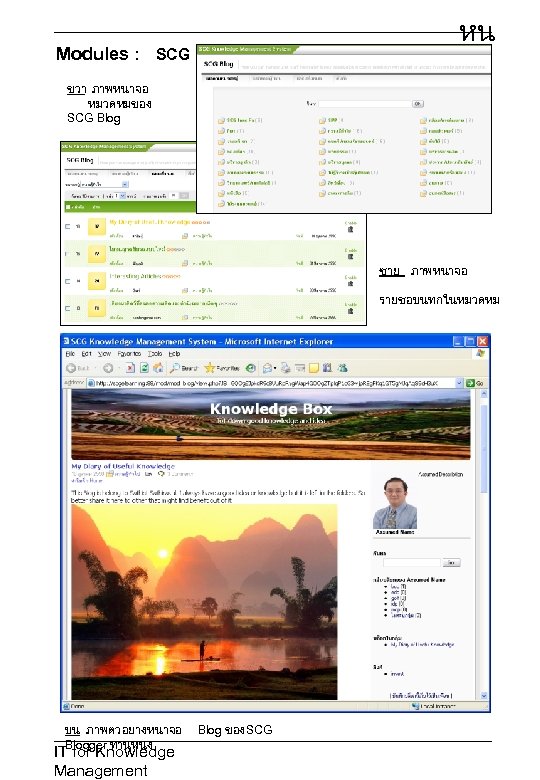Open the 'golf' category link in sidebar
This screenshot has height=780, width=540.
[x=398, y=598]
